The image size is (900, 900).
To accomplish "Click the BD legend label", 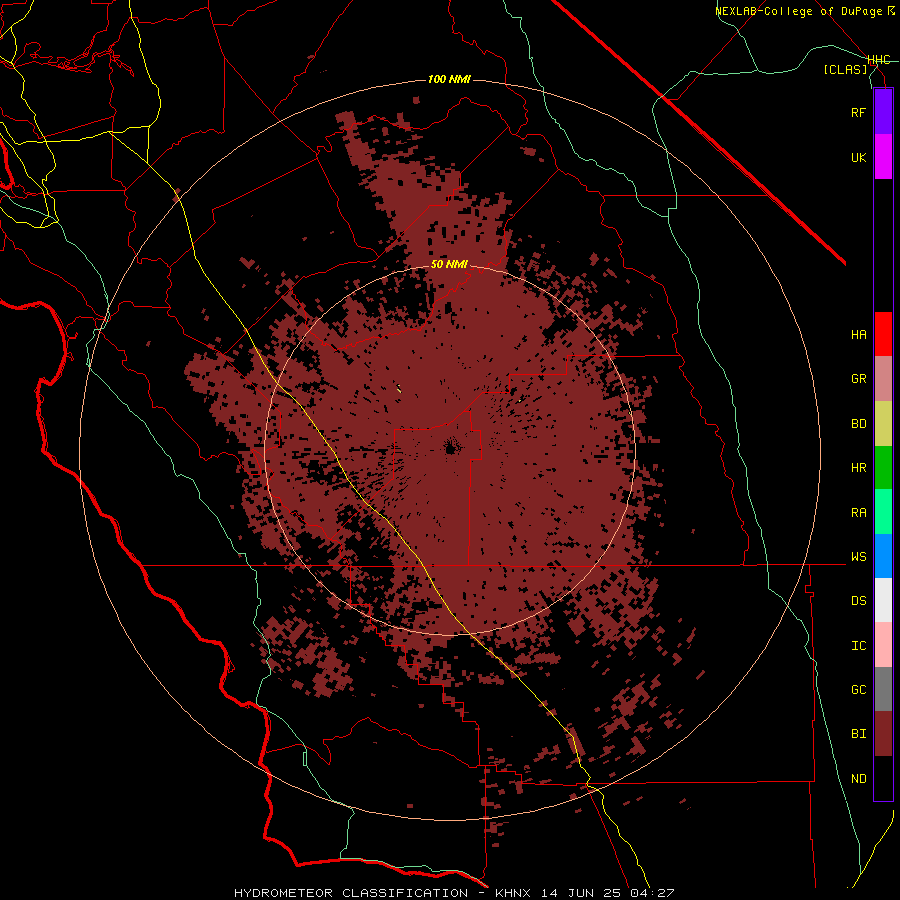I will [x=858, y=424].
